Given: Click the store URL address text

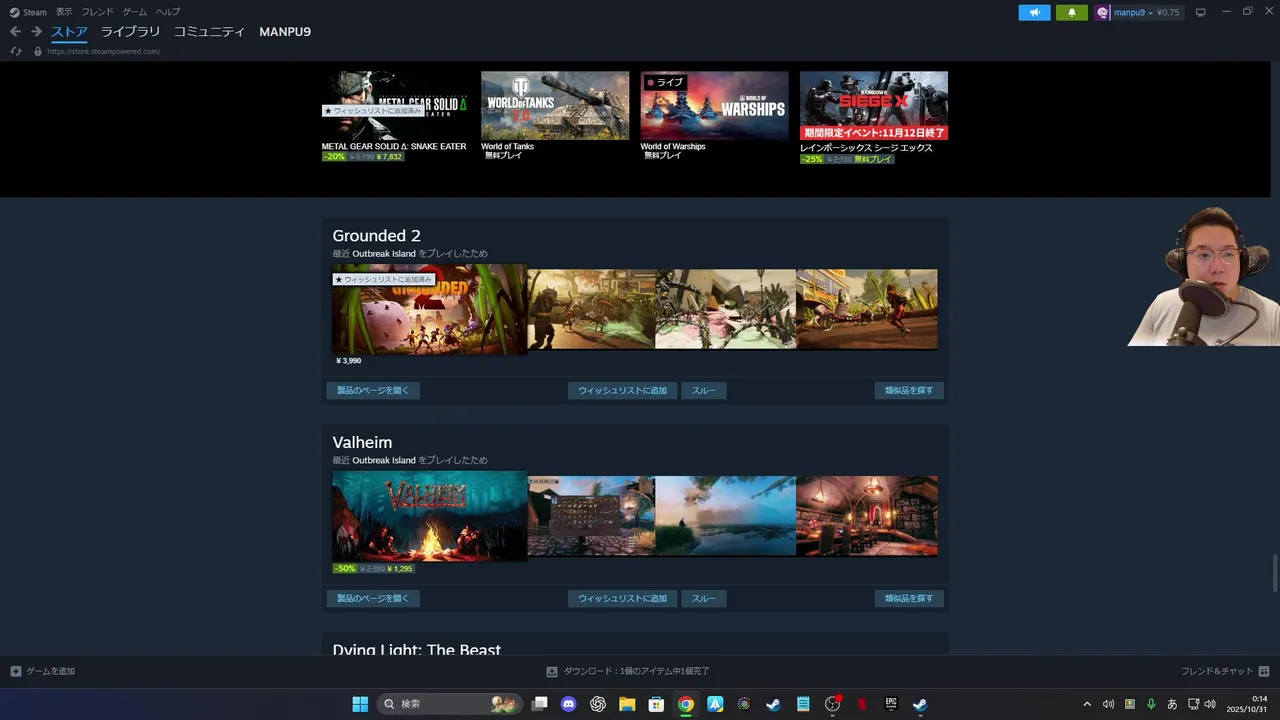Looking at the screenshot, I should pyautogui.click(x=103, y=51).
